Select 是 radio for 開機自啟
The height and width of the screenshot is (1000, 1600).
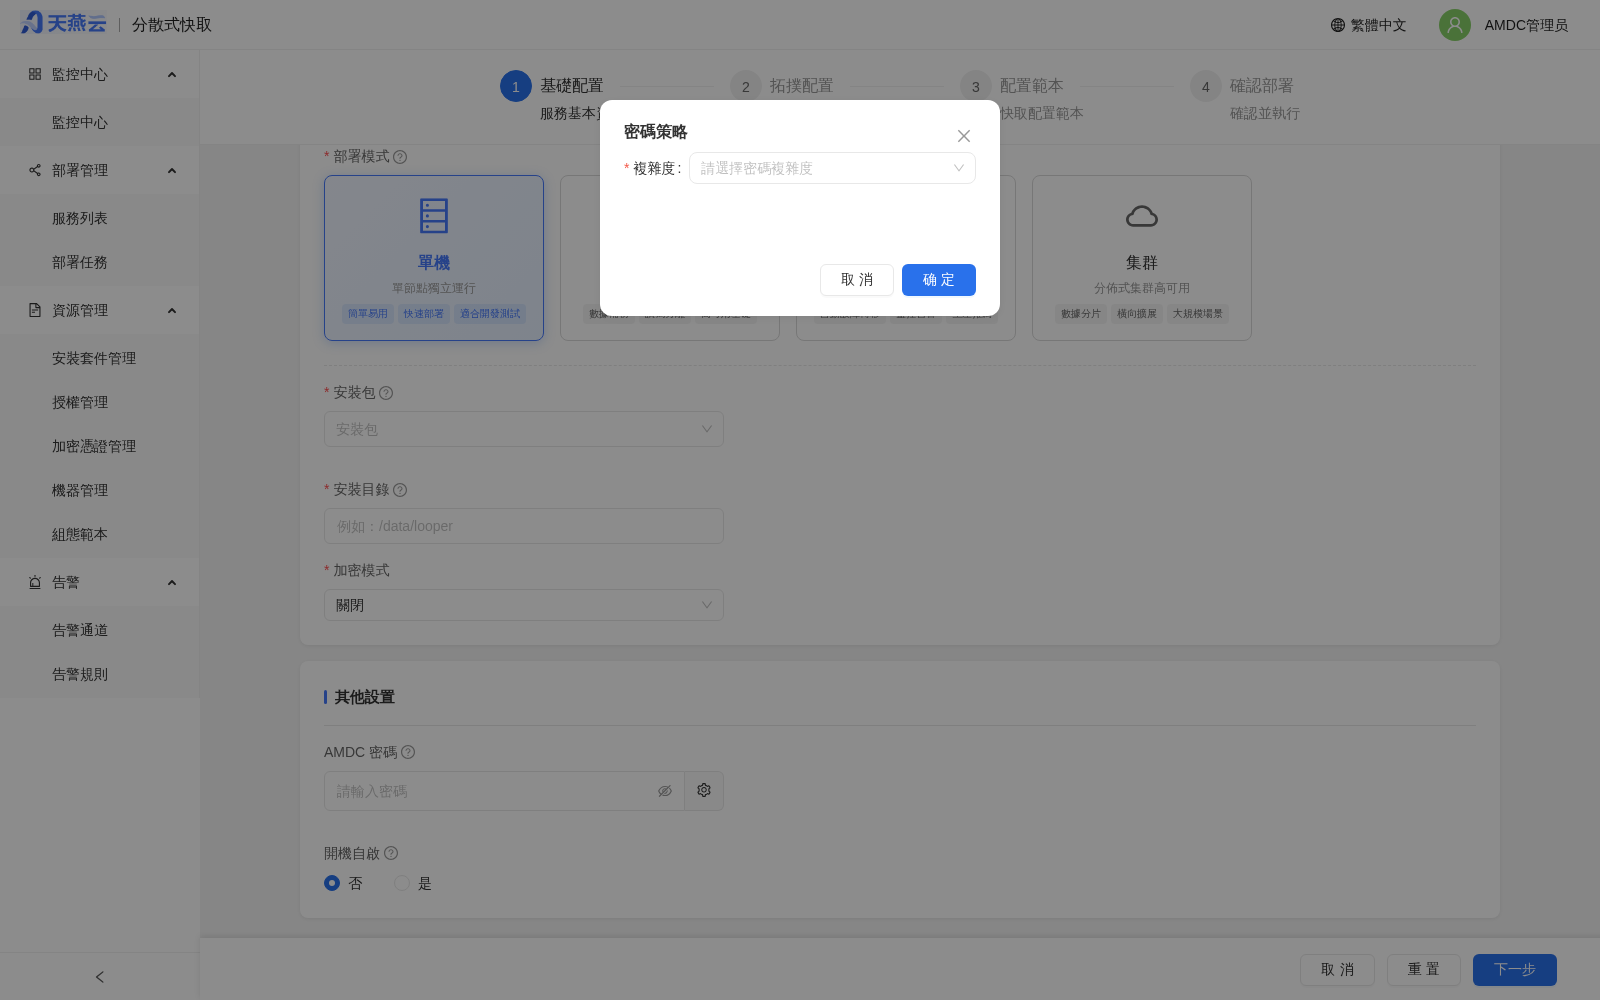pos(402,883)
